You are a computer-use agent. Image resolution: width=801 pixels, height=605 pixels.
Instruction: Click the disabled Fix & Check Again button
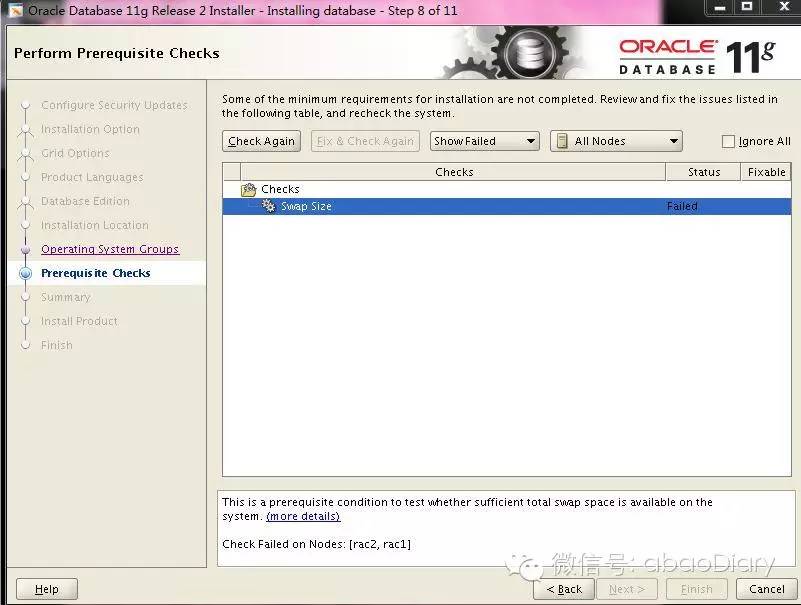(x=365, y=141)
